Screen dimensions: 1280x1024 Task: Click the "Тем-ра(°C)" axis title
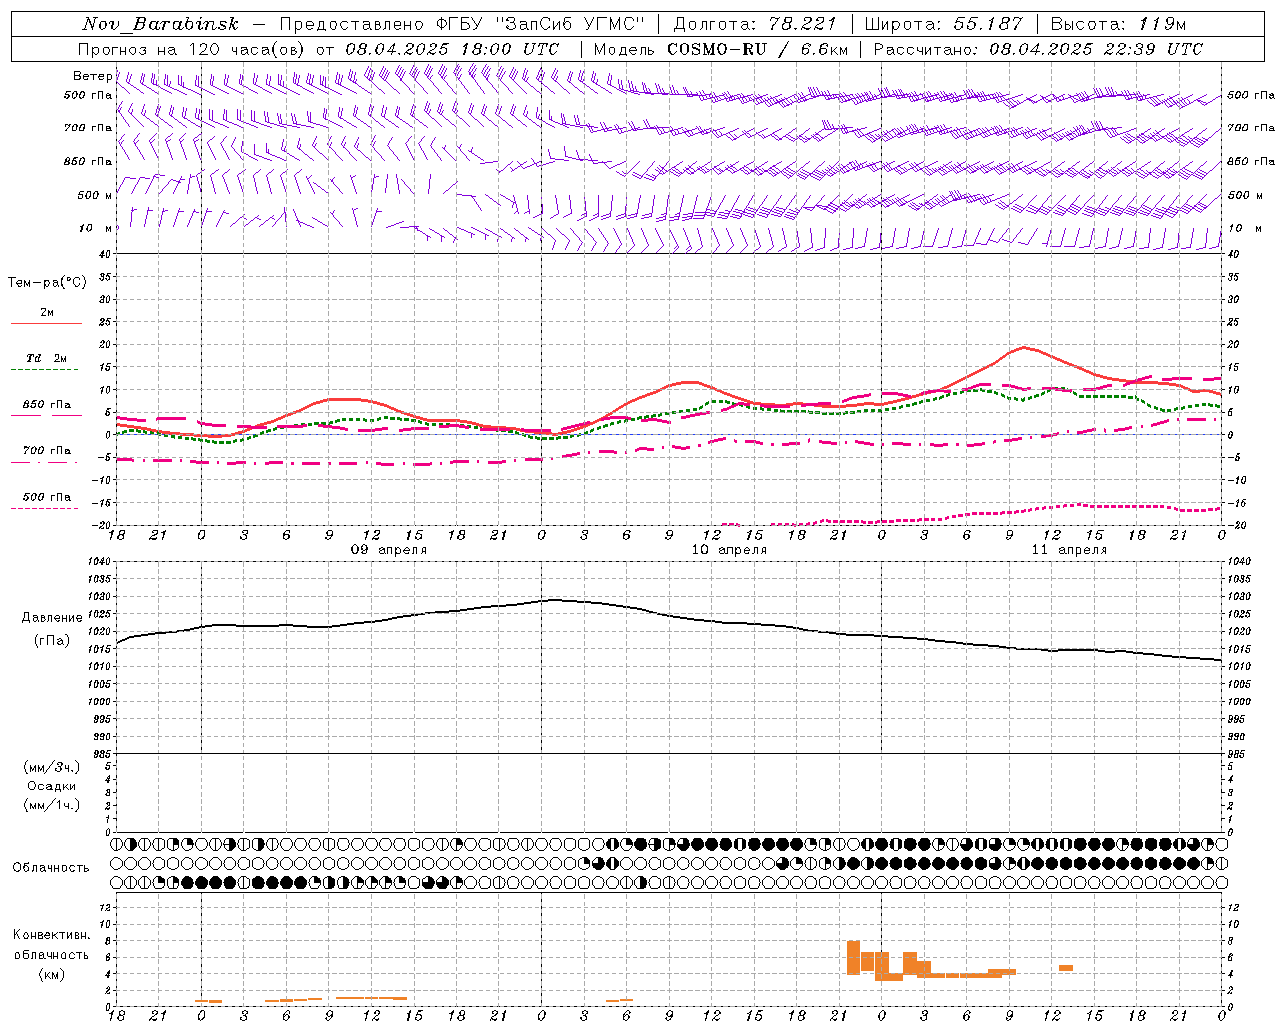pos(47,283)
